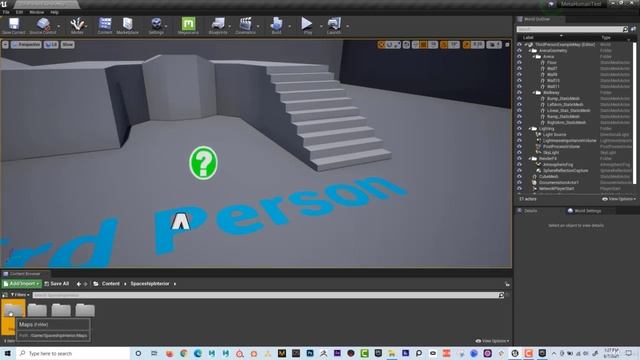Toggle eye icon for AtmosphericFog
Viewport: 640px width, 360px height.
tap(519, 164)
